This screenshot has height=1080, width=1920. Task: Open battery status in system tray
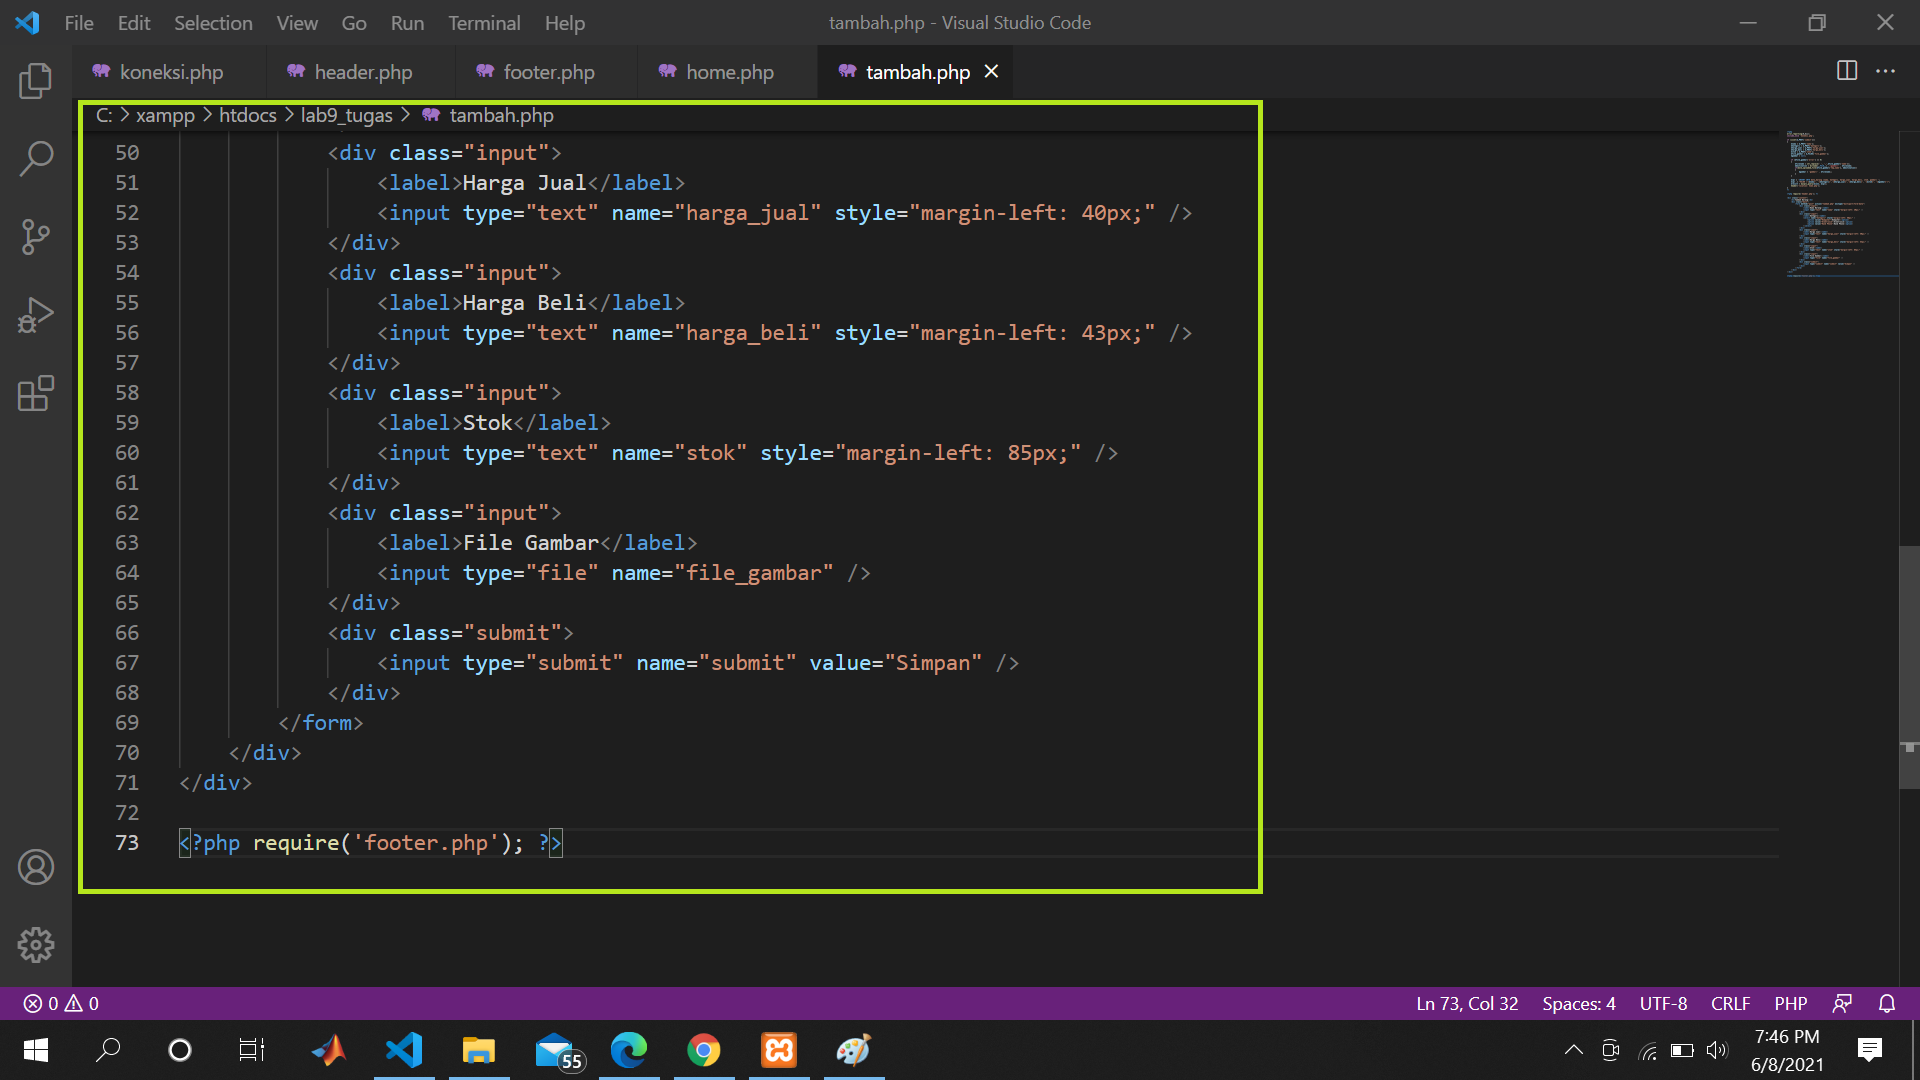[x=1682, y=1050]
